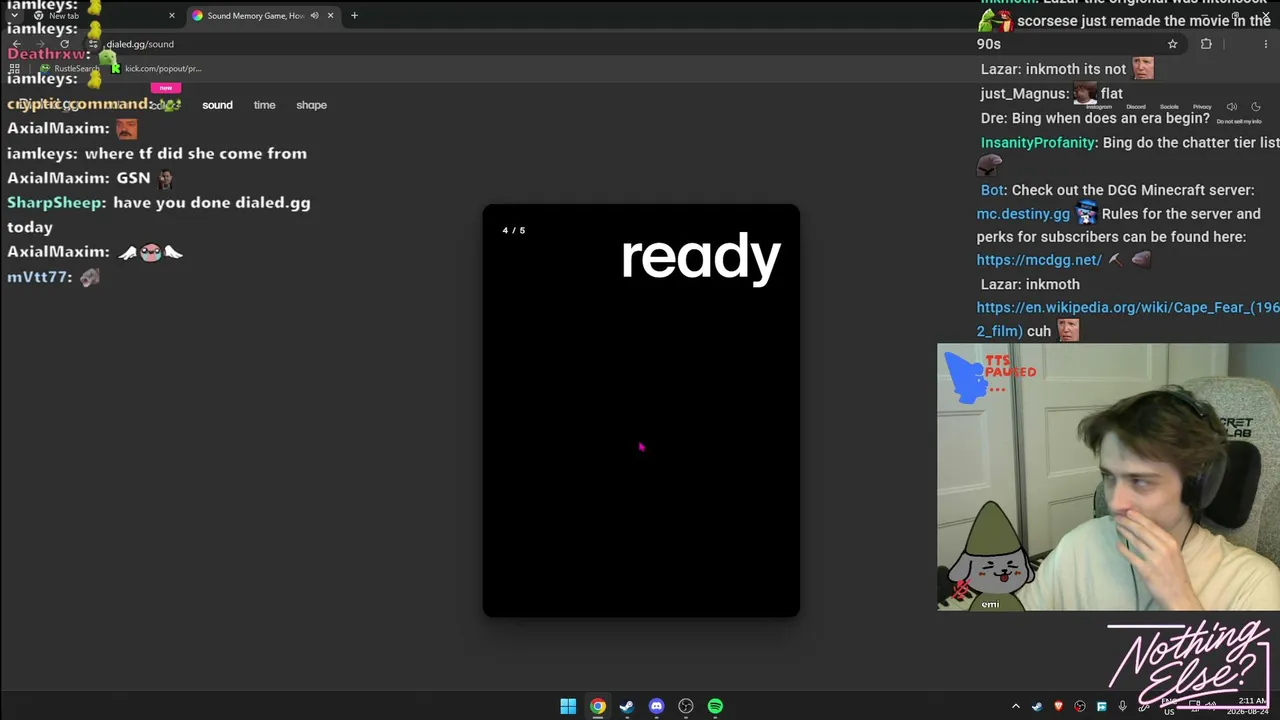This screenshot has width=1280, height=720.
Task: Open Spotify from the taskbar
Action: coord(715,707)
